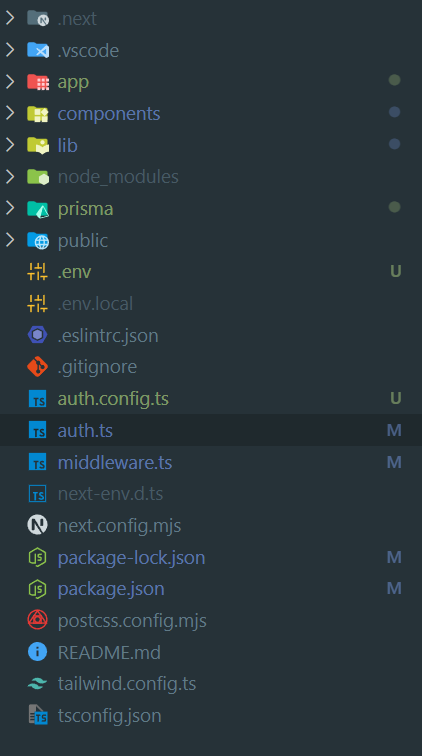The image size is (422, 756).
Task: Click the change indicator dot on lib folder
Action: [x=395, y=144]
